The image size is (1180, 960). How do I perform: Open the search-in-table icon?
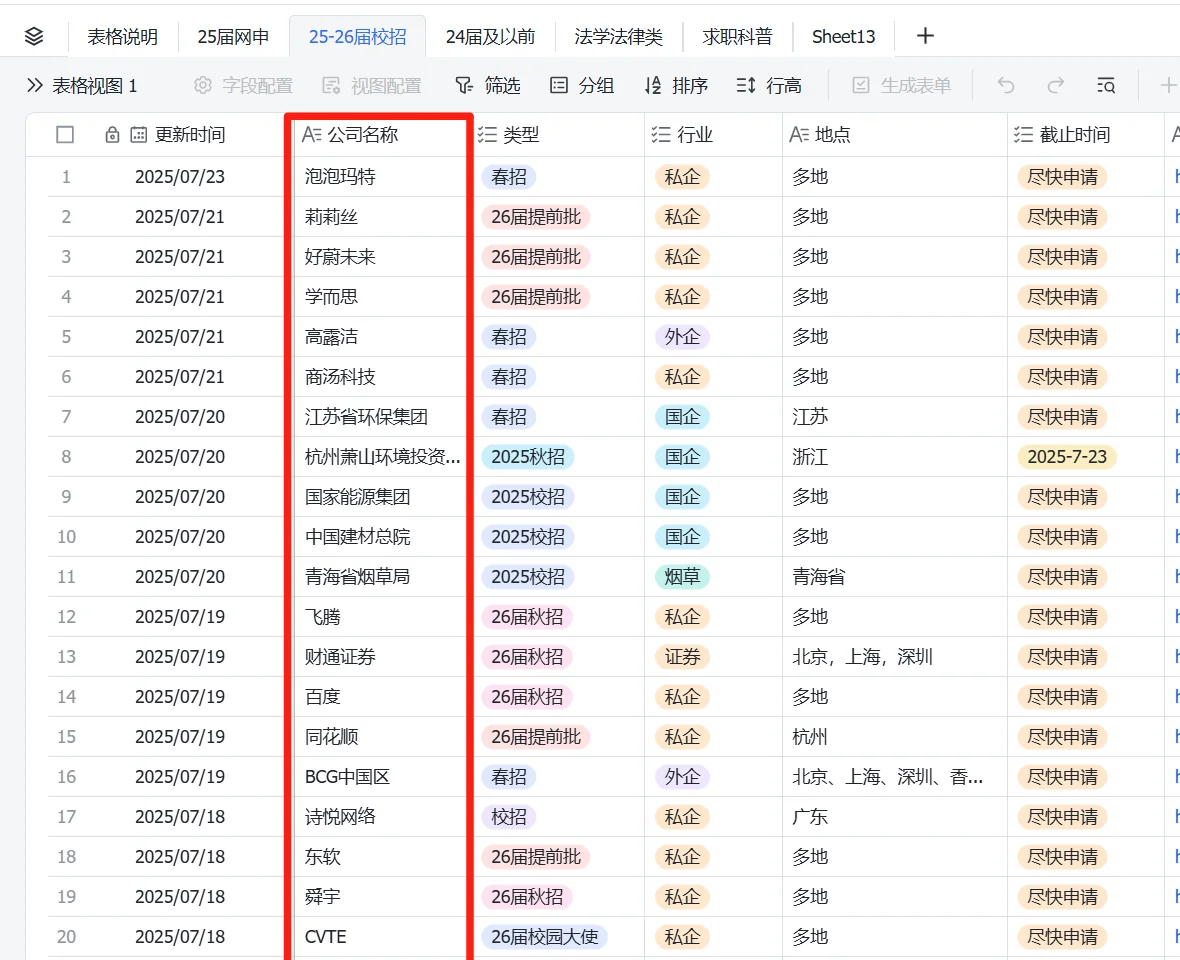point(1105,86)
